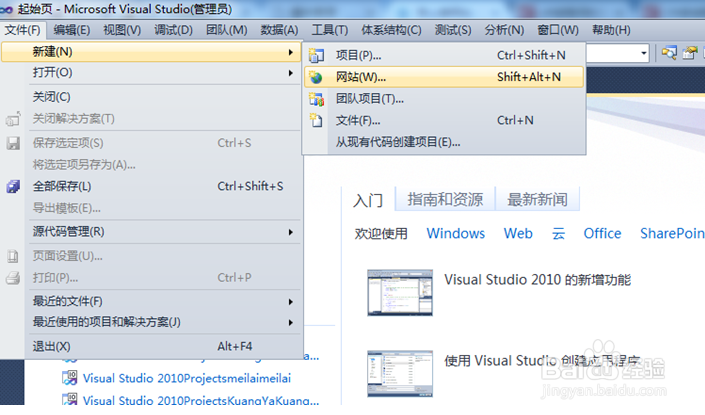705x415 pixels.
Task: Switch to the 指南和资源 tab
Action: 445,199
